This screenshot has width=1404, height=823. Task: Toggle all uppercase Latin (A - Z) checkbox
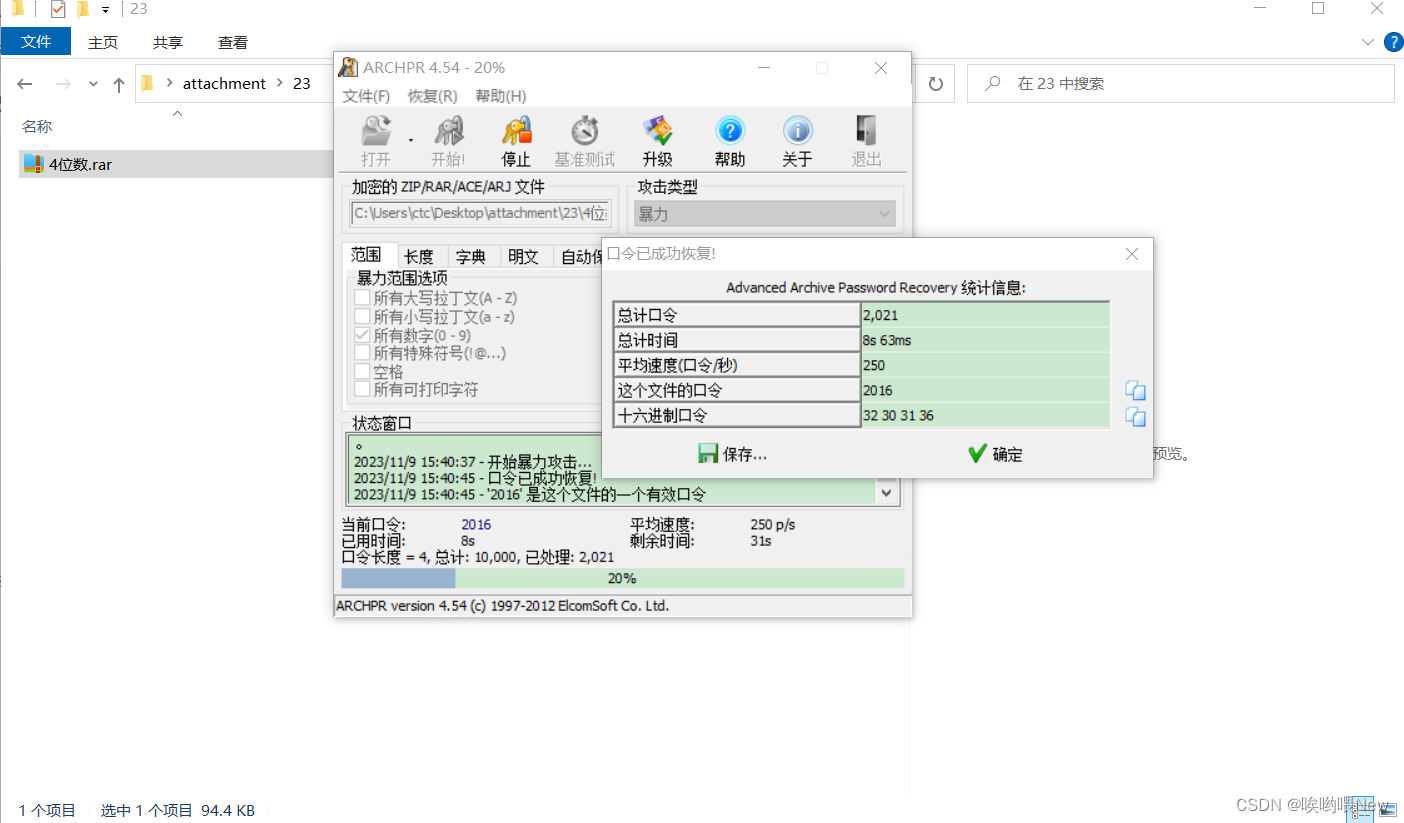(x=363, y=298)
